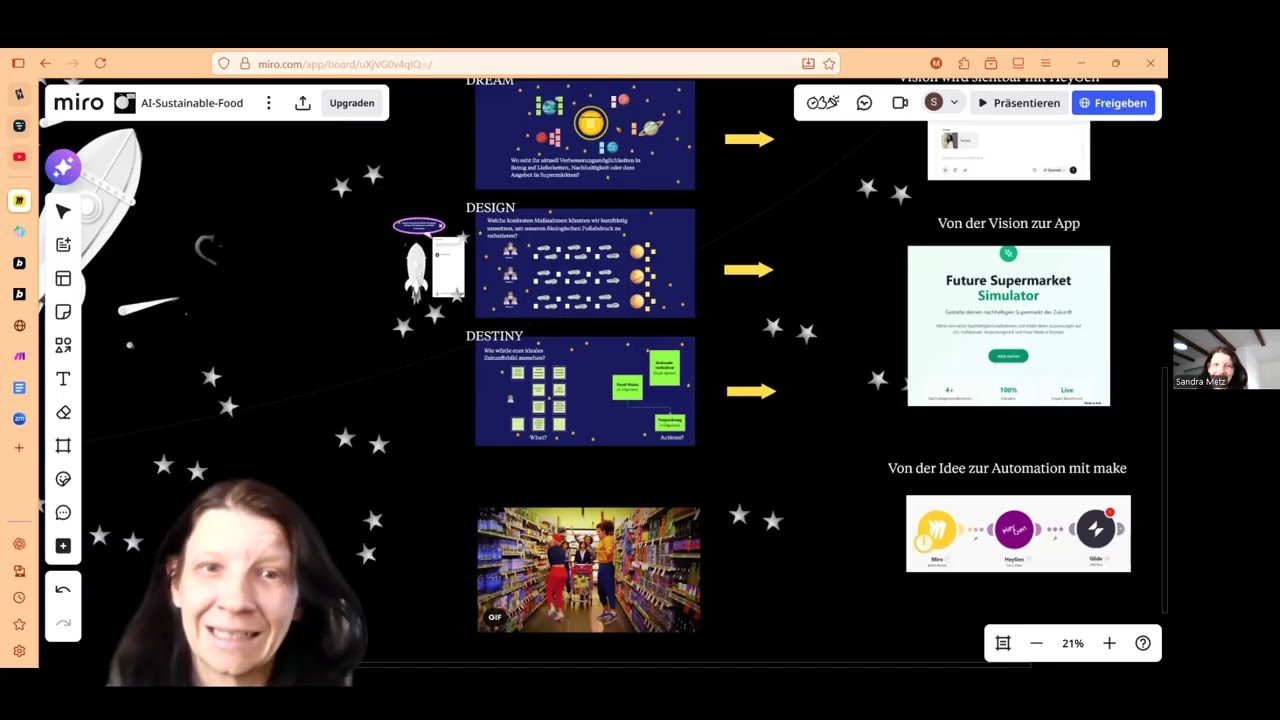Expand the collaborator avatar S dropdown
The width and height of the screenshot is (1280, 720).
tap(942, 102)
